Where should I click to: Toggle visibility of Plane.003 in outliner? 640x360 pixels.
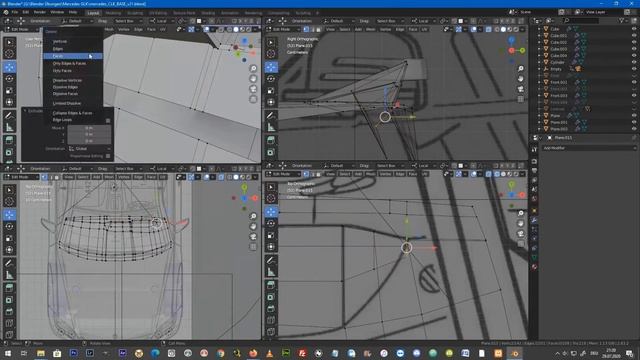coord(634,129)
